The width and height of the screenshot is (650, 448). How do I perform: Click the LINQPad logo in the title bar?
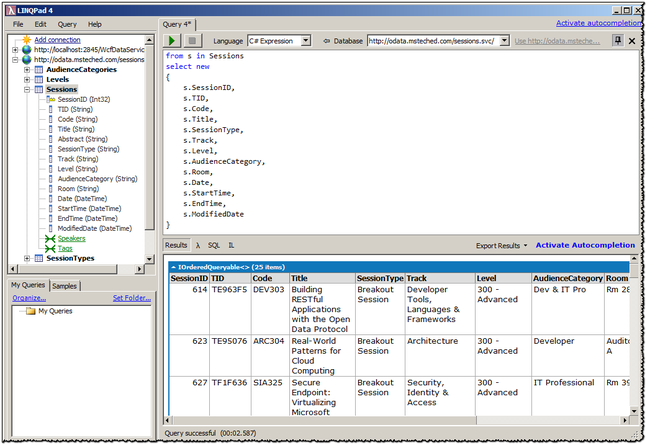pos(10,10)
